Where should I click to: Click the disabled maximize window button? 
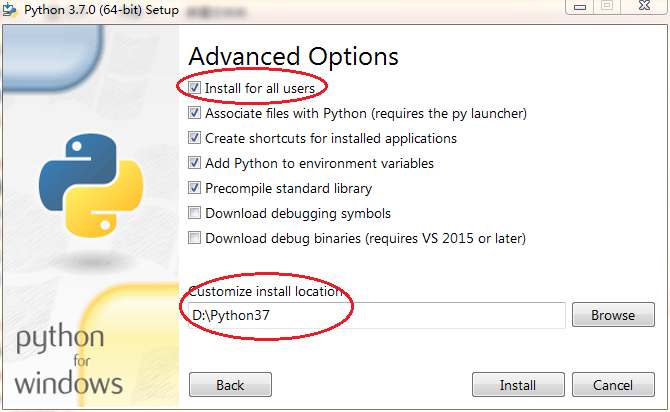(607, 6)
